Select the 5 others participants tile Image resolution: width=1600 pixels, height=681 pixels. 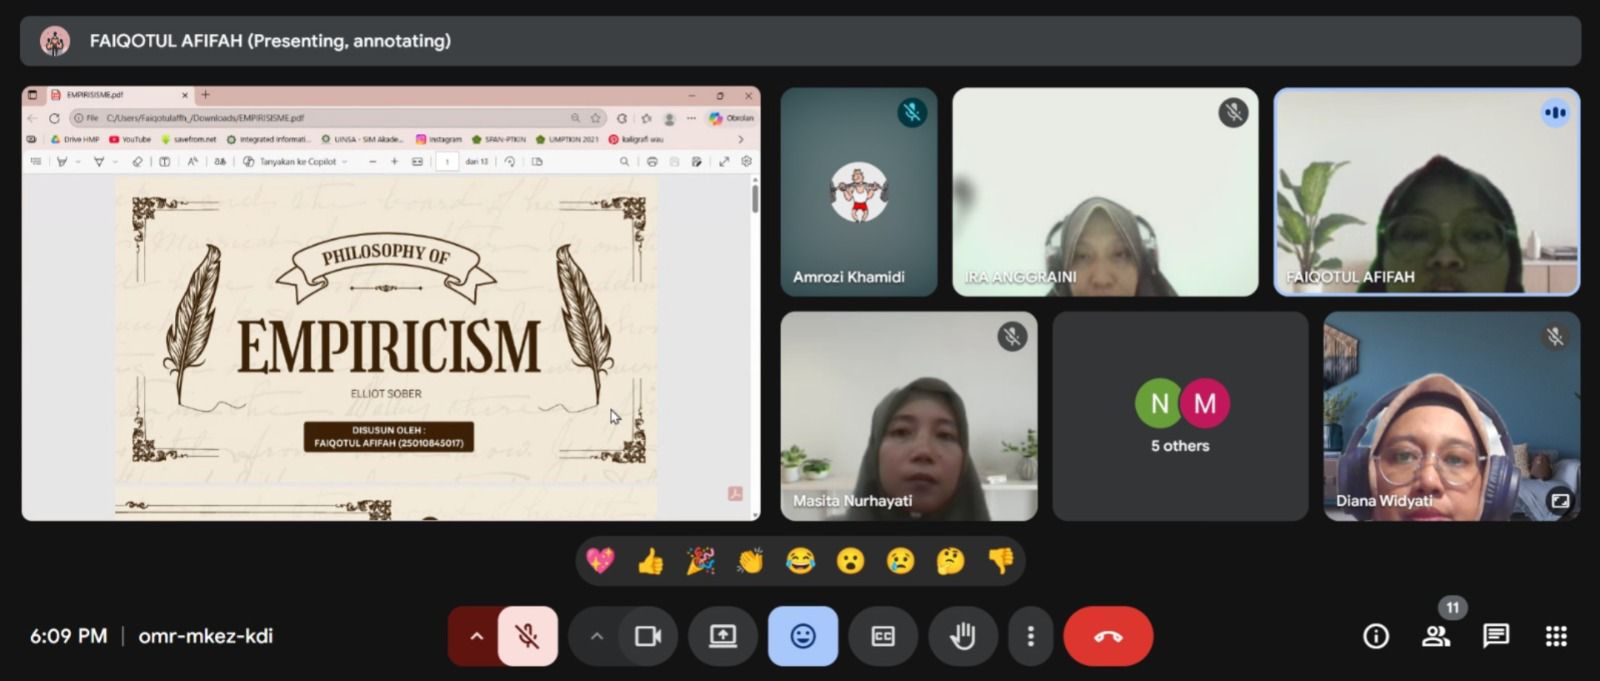(x=1180, y=416)
